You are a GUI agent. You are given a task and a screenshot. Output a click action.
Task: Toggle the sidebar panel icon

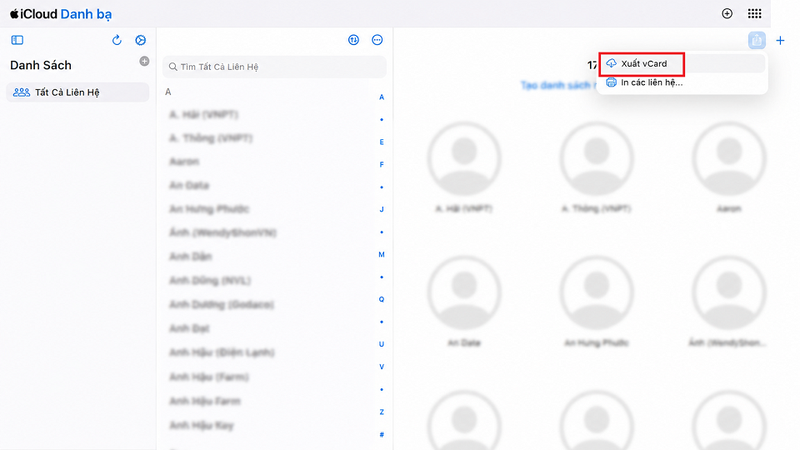click(x=17, y=40)
